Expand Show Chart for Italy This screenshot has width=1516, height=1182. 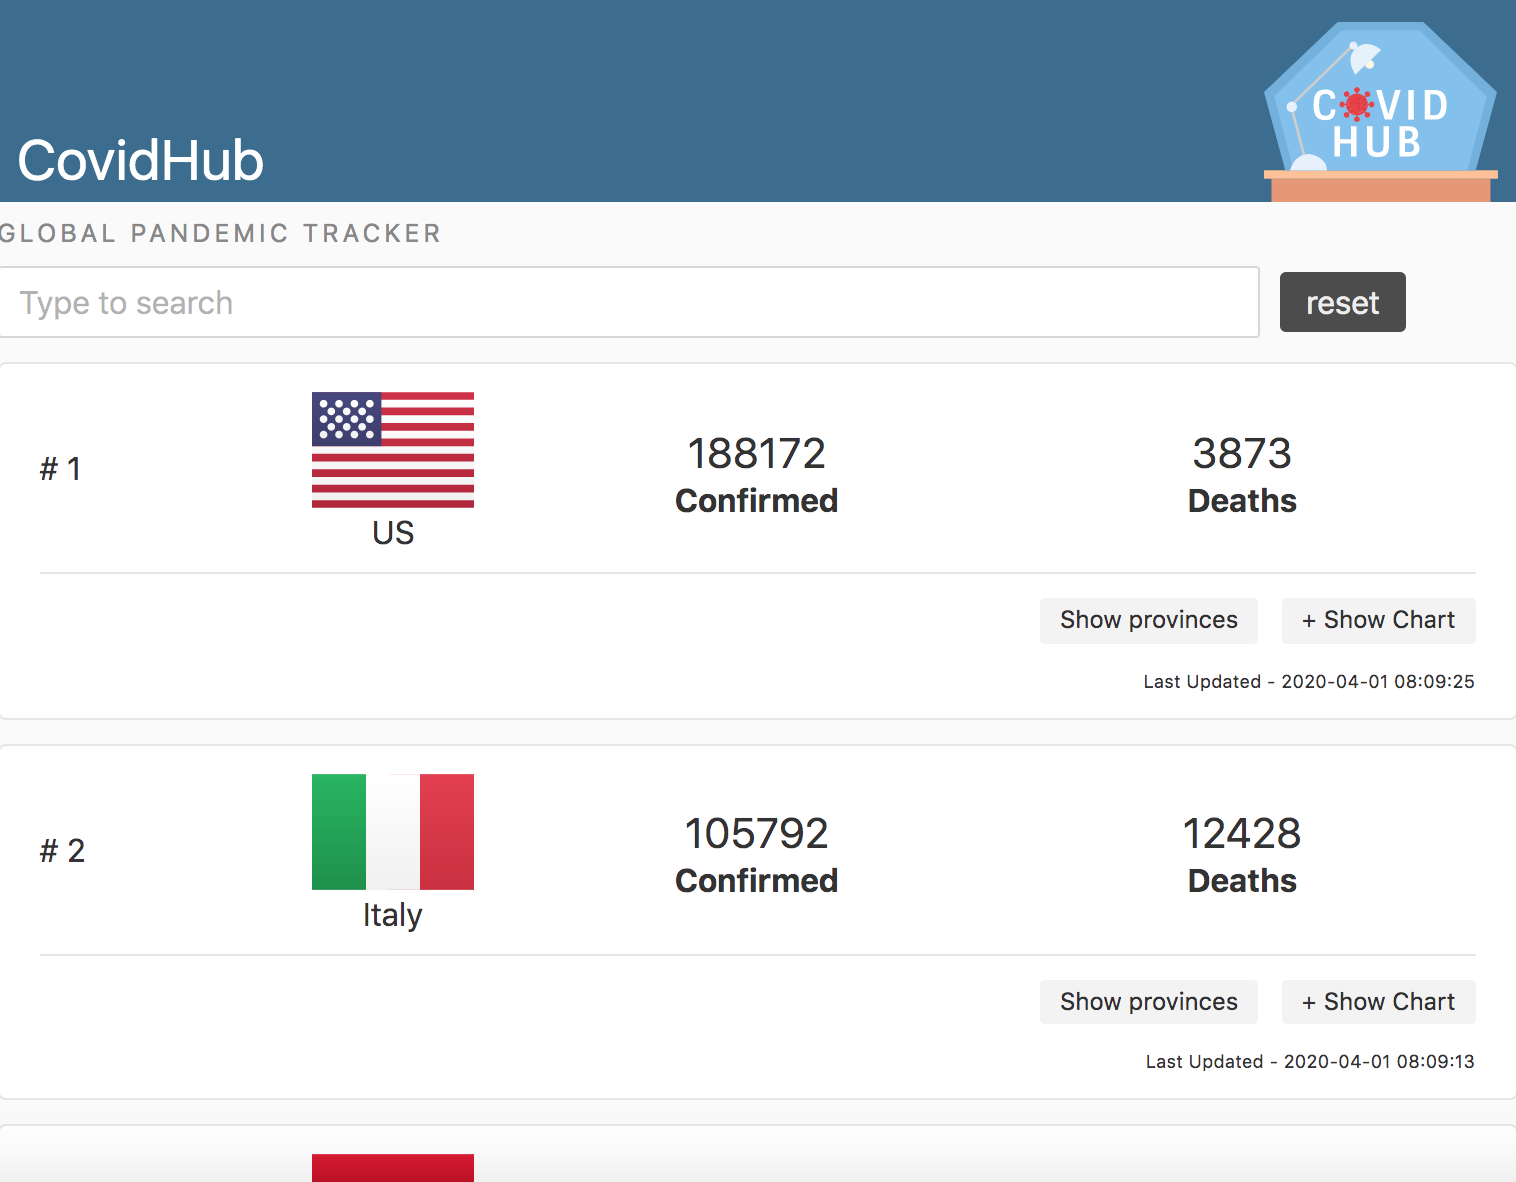pos(1378,1002)
